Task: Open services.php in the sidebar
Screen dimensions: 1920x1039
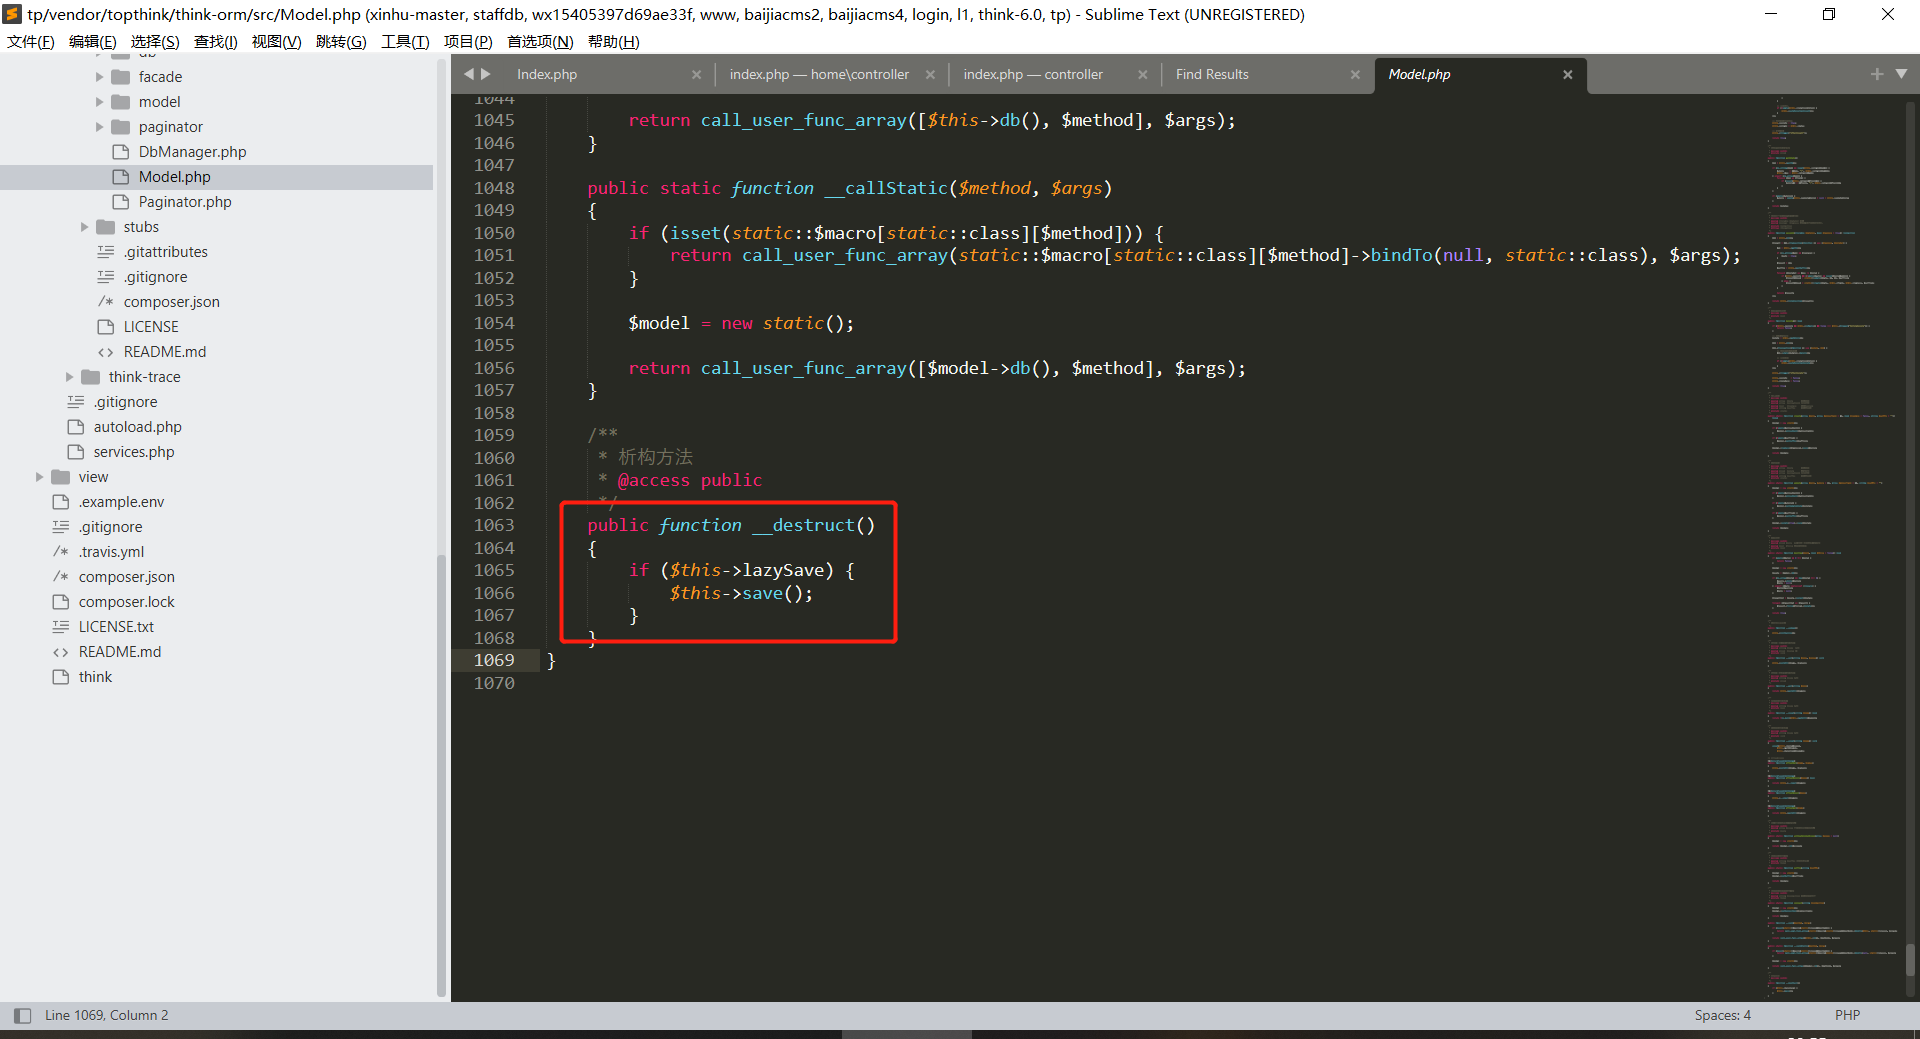Action: [134, 452]
